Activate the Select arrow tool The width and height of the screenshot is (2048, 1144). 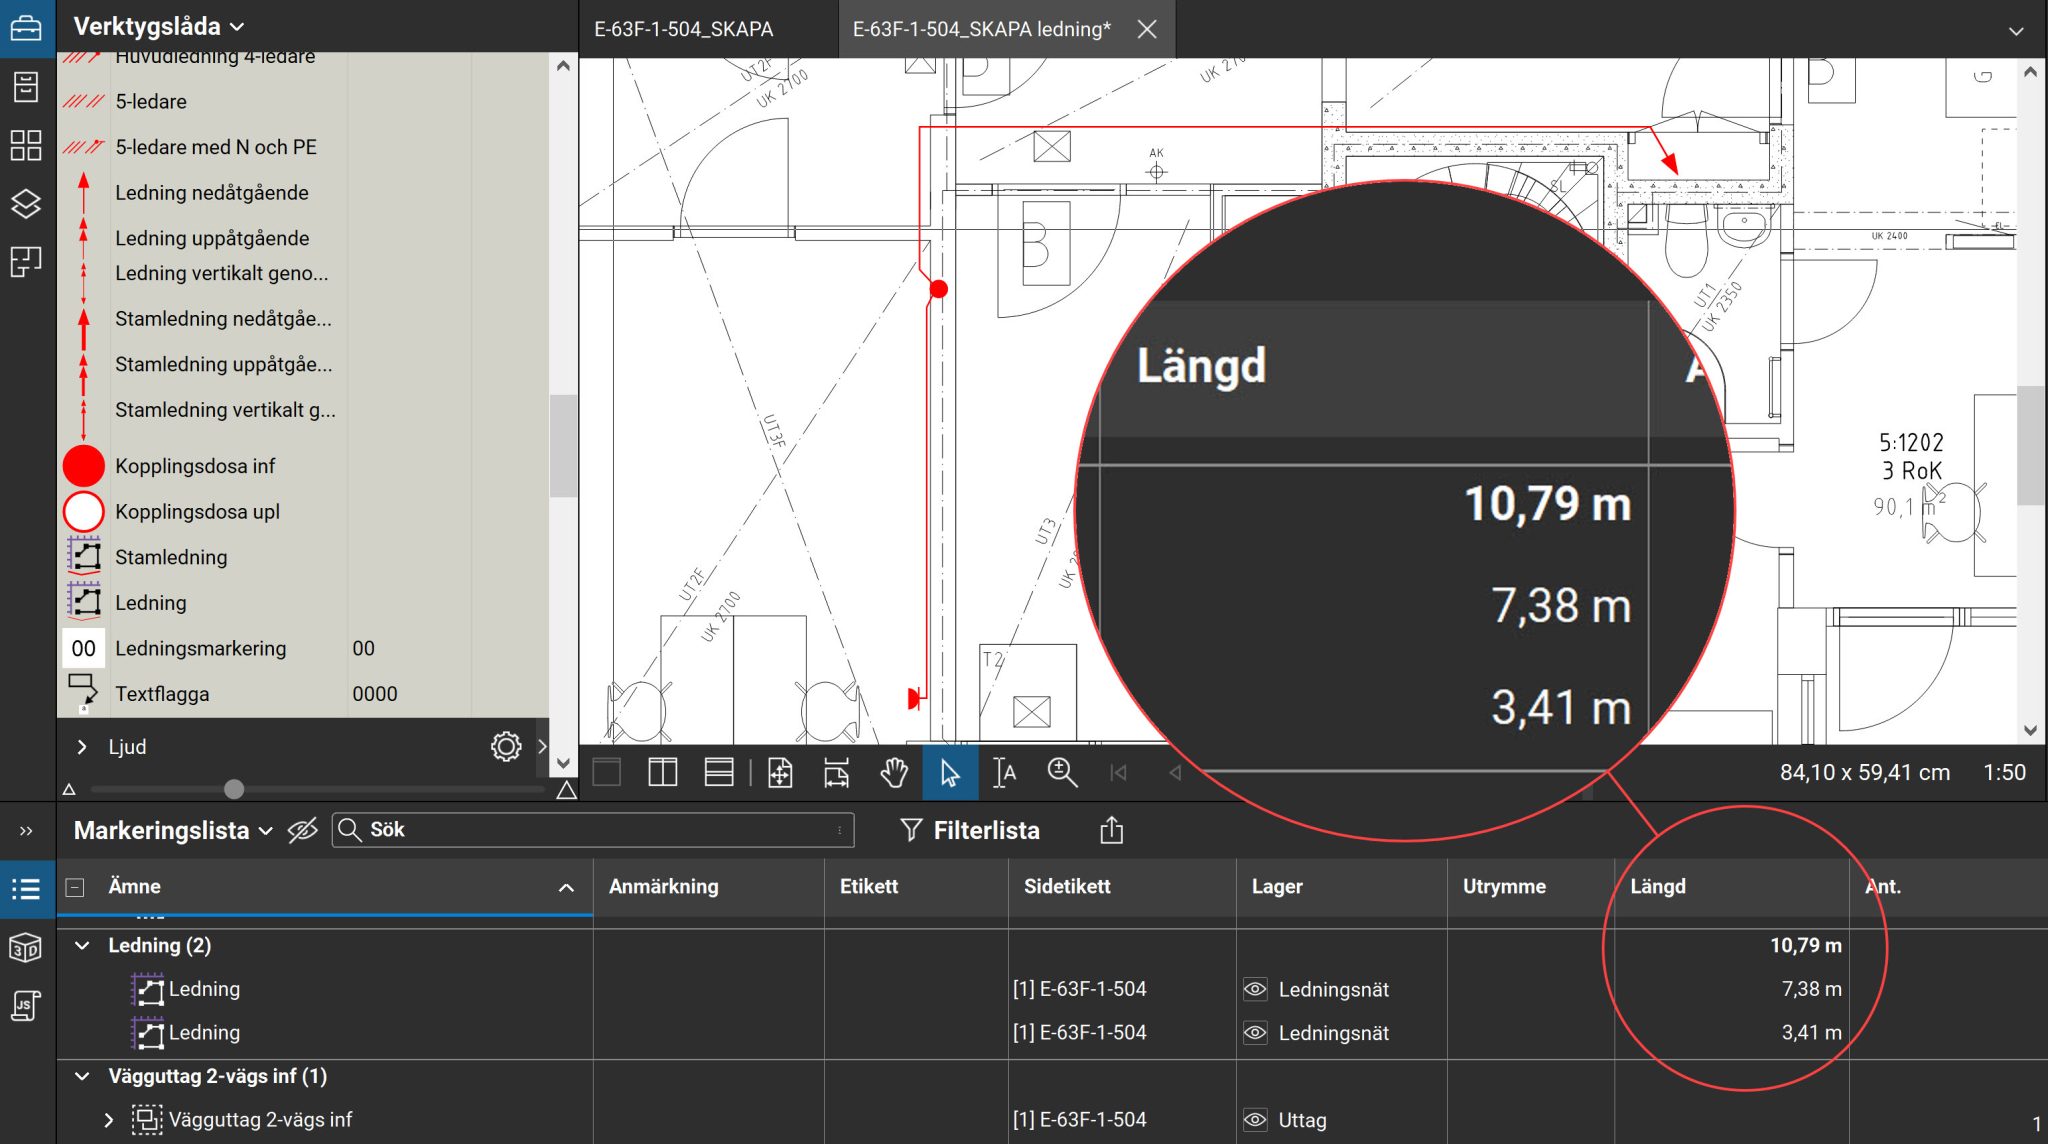949,772
